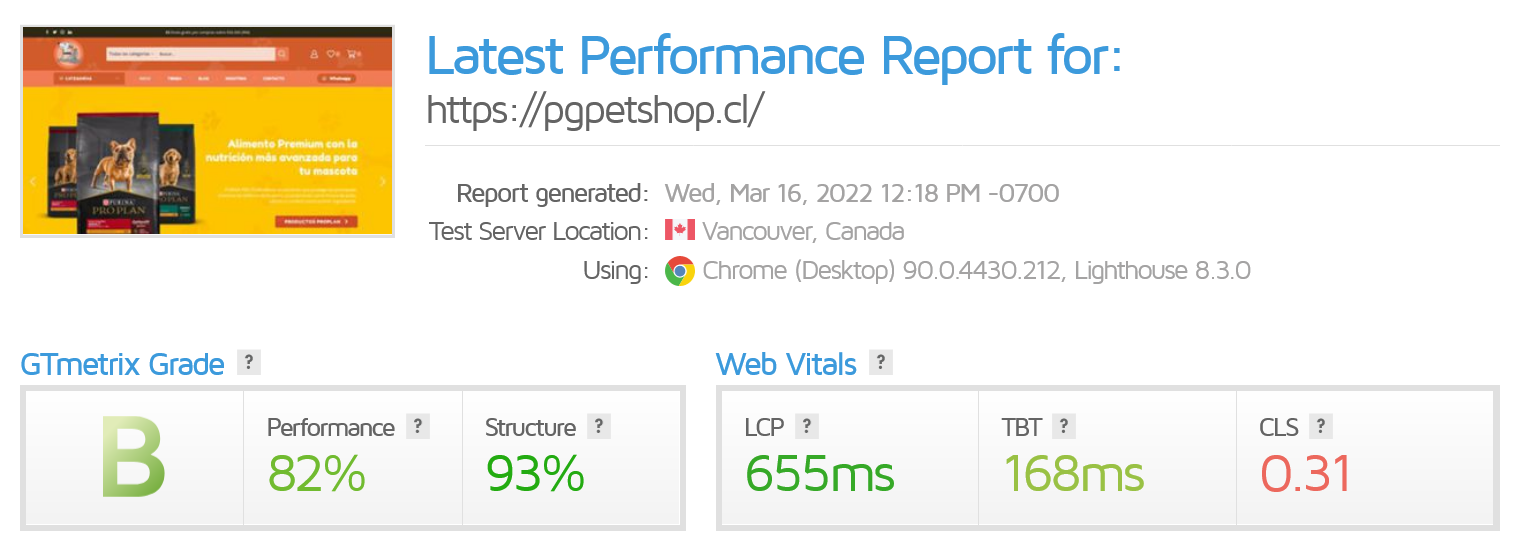Viewport: 1521px width, 559px height.
Task: Select the GTmetrix Grade heading
Action: [x=122, y=365]
